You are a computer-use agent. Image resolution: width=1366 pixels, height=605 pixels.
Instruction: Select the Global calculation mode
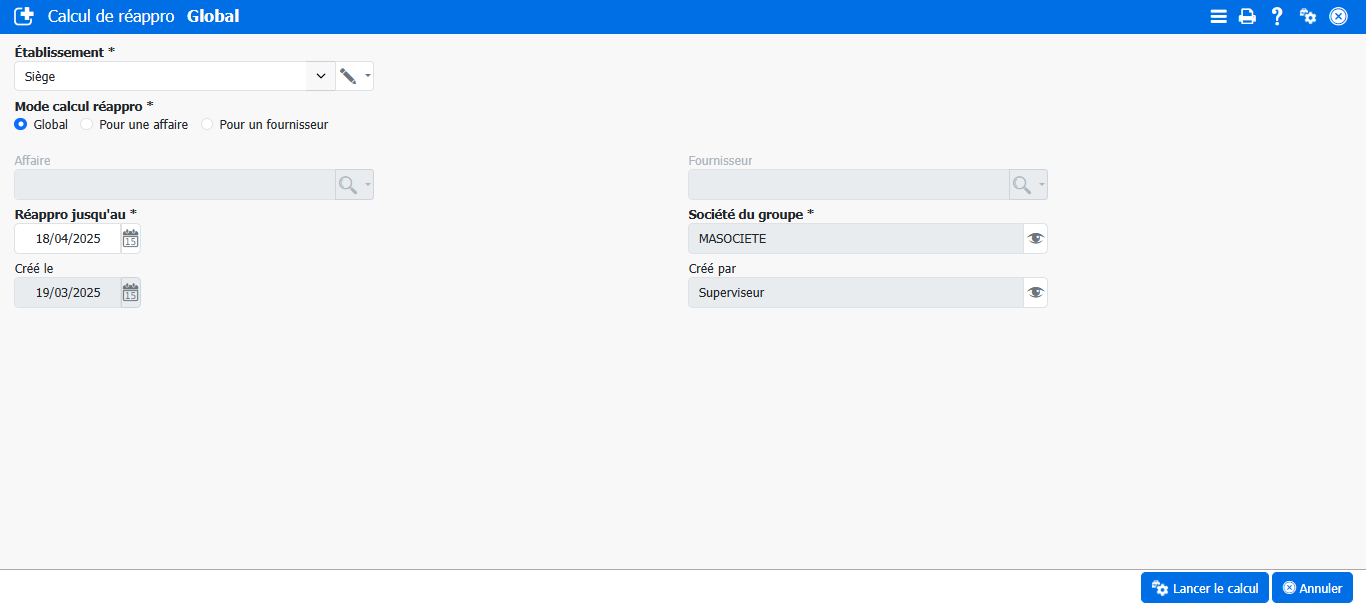(21, 125)
